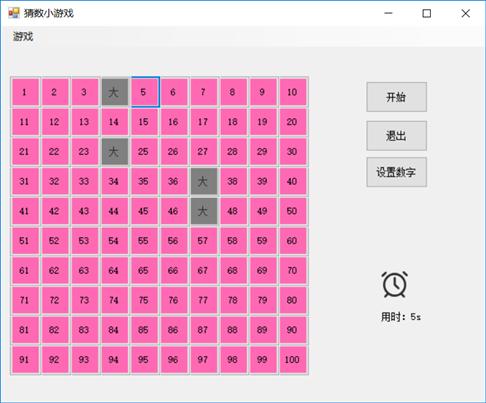The height and width of the screenshot is (403, 486).
Task: Open the 游戏 menu
Action: (x=23, y=36)
